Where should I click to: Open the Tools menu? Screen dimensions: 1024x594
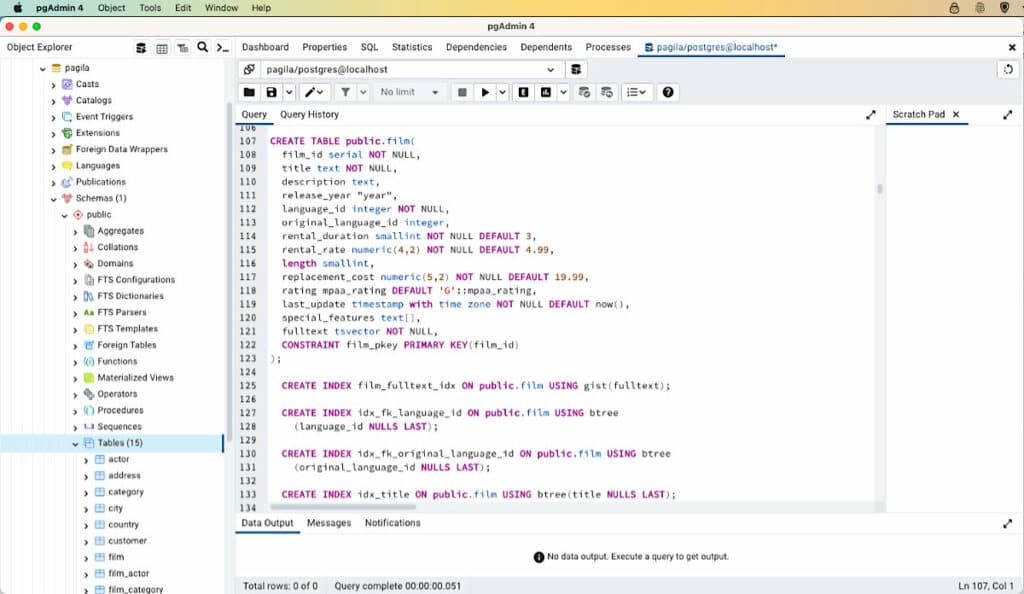[x=150, y=8]
